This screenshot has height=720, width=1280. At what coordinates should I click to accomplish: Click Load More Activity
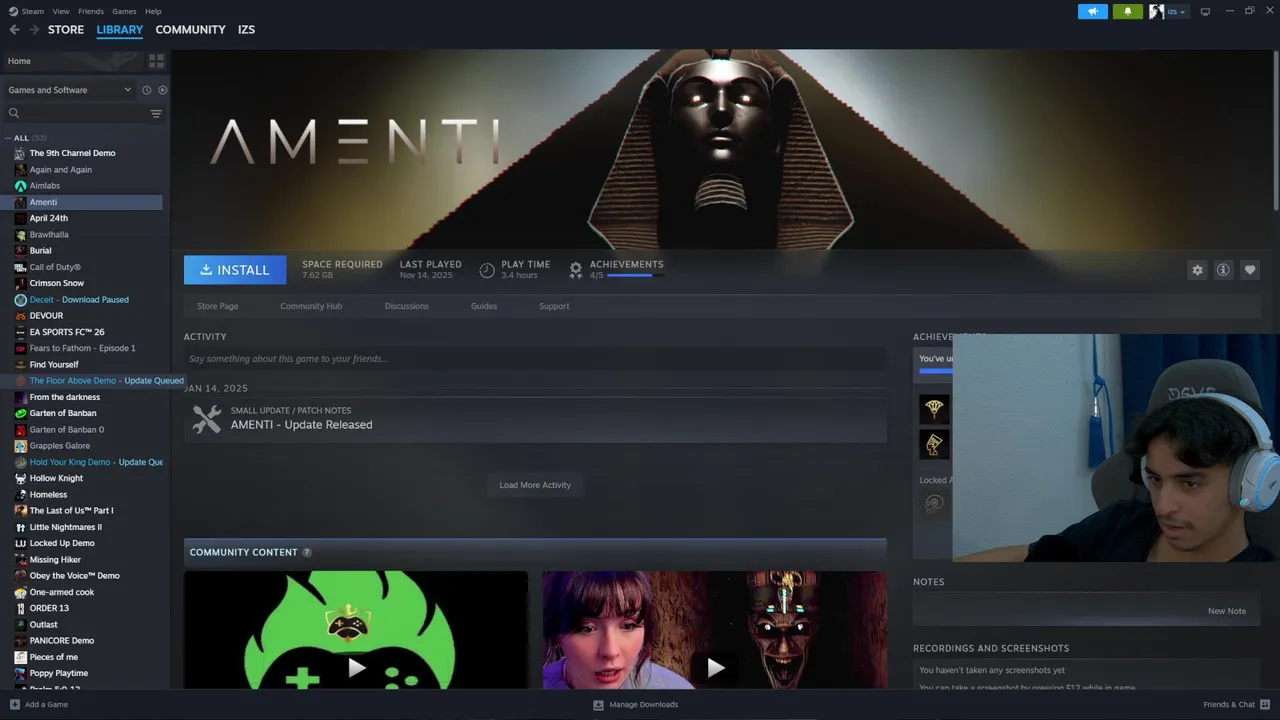pyautogui.click(x=535, y=485)
